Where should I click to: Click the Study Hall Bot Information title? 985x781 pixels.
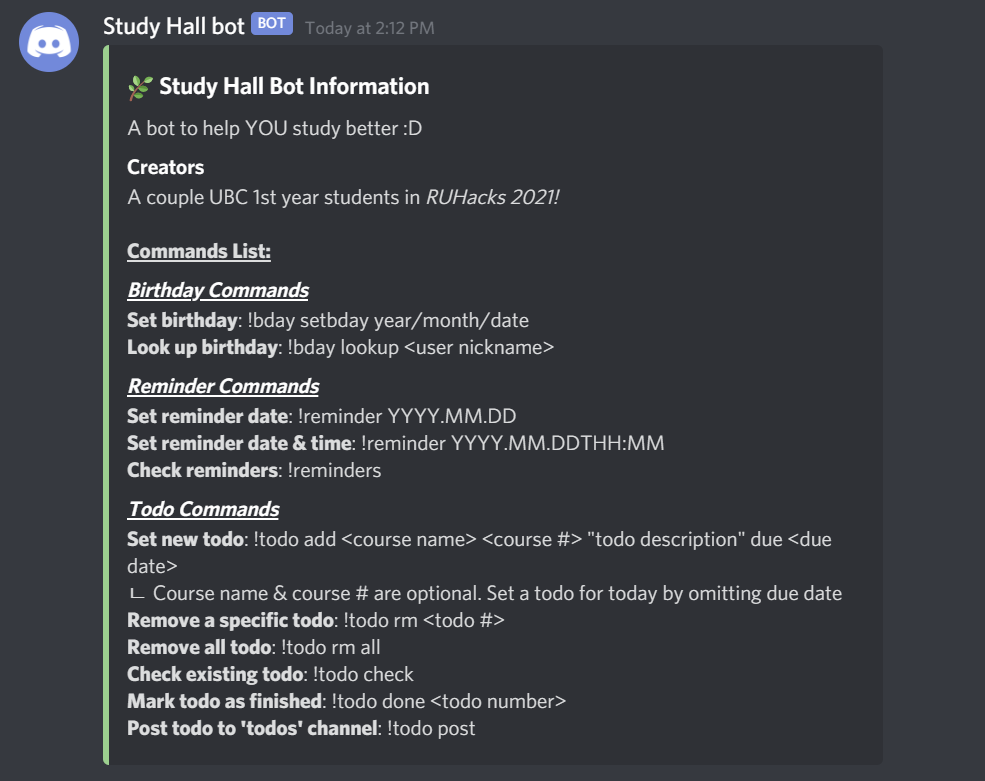pos(294,87)
